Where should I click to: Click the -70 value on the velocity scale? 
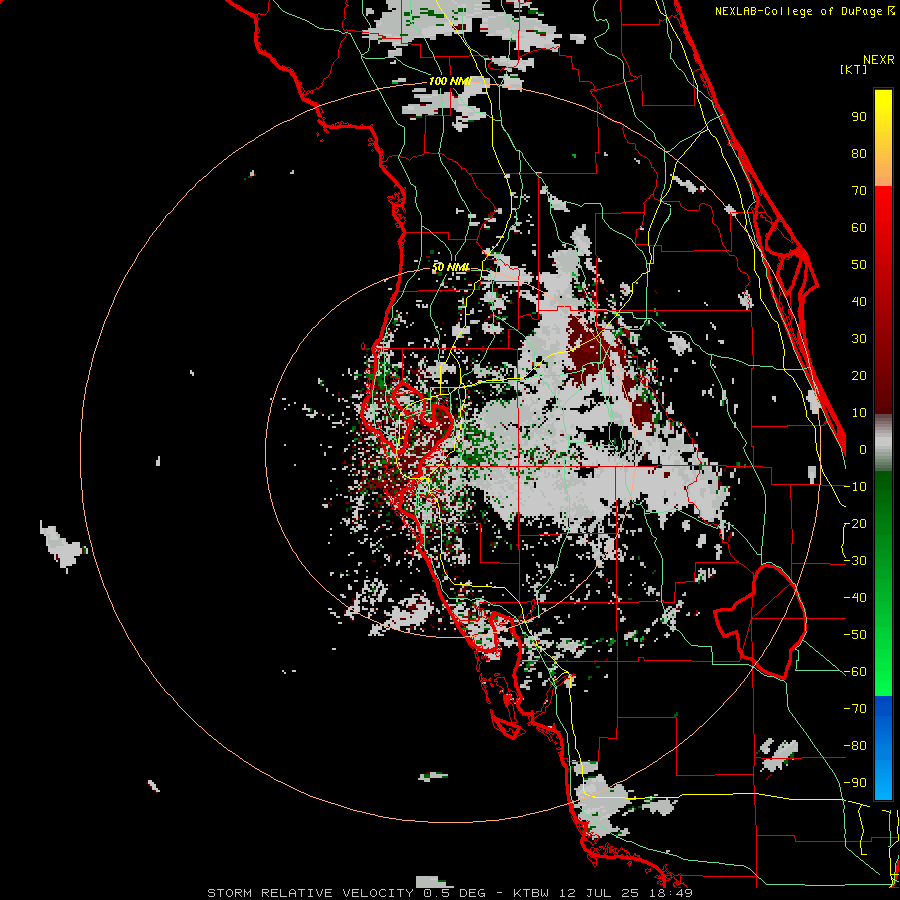pyautogui.click(x=855, y=709)
